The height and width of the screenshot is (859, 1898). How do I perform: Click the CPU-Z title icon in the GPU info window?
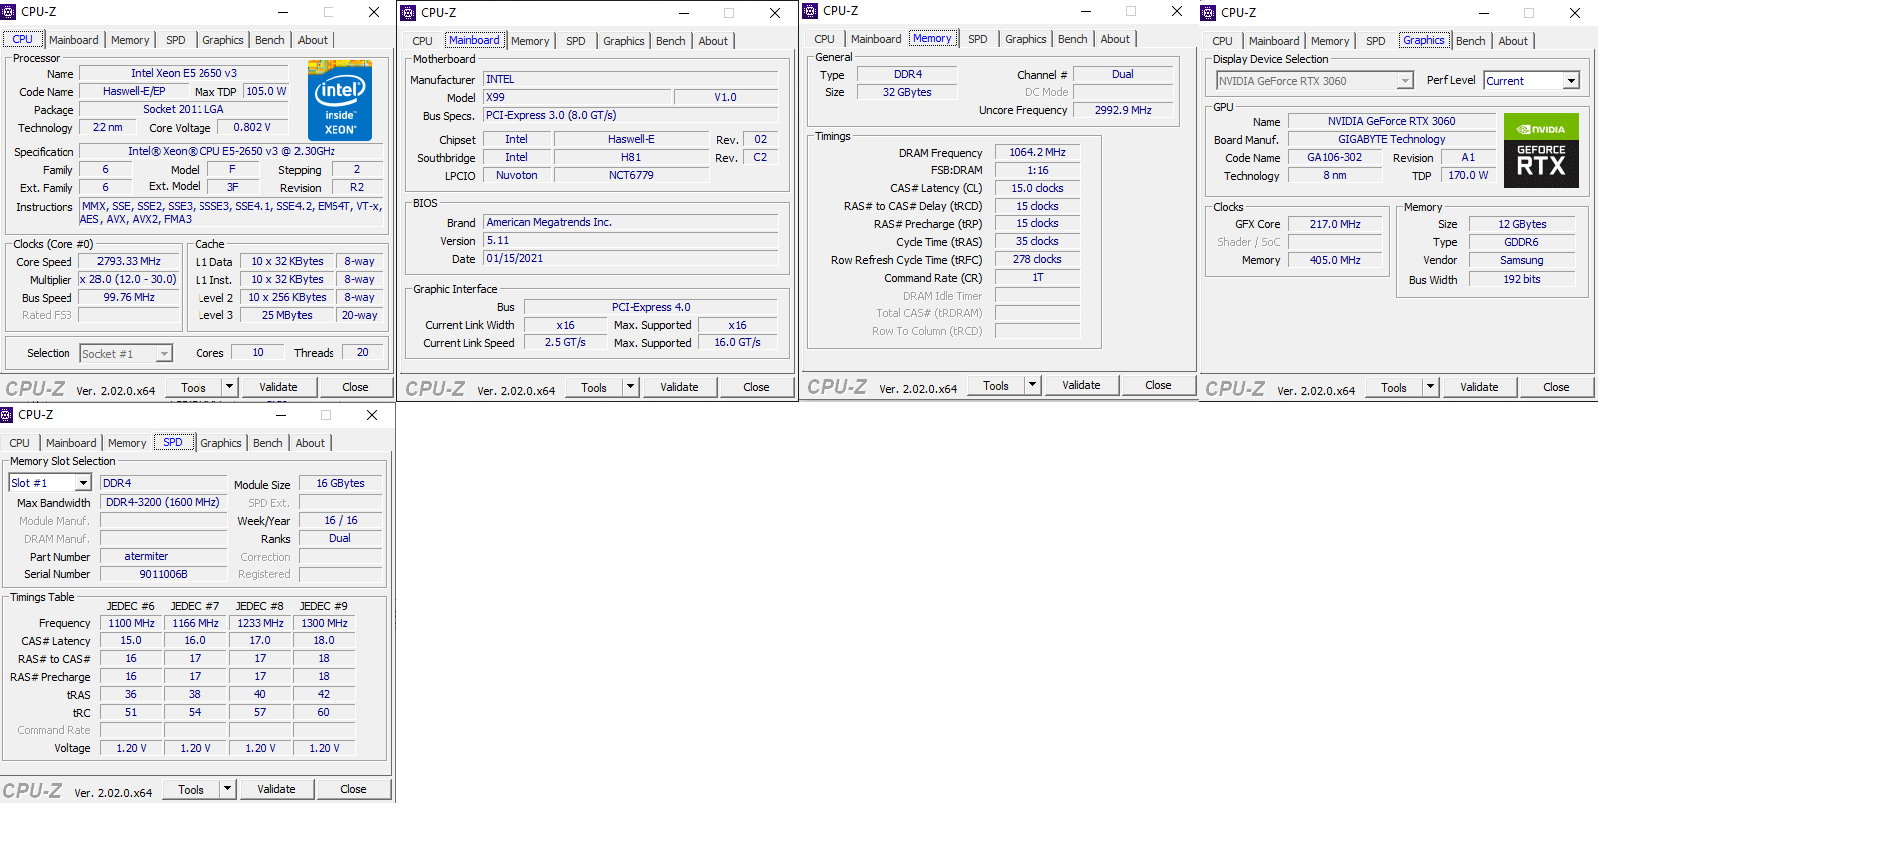click(x=1208, y=13)
